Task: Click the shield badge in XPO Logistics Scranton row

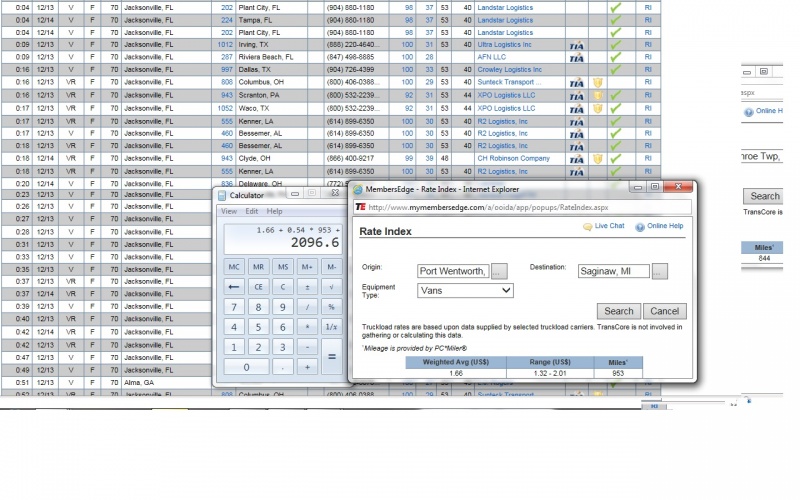Action: (x=597, y=95)
